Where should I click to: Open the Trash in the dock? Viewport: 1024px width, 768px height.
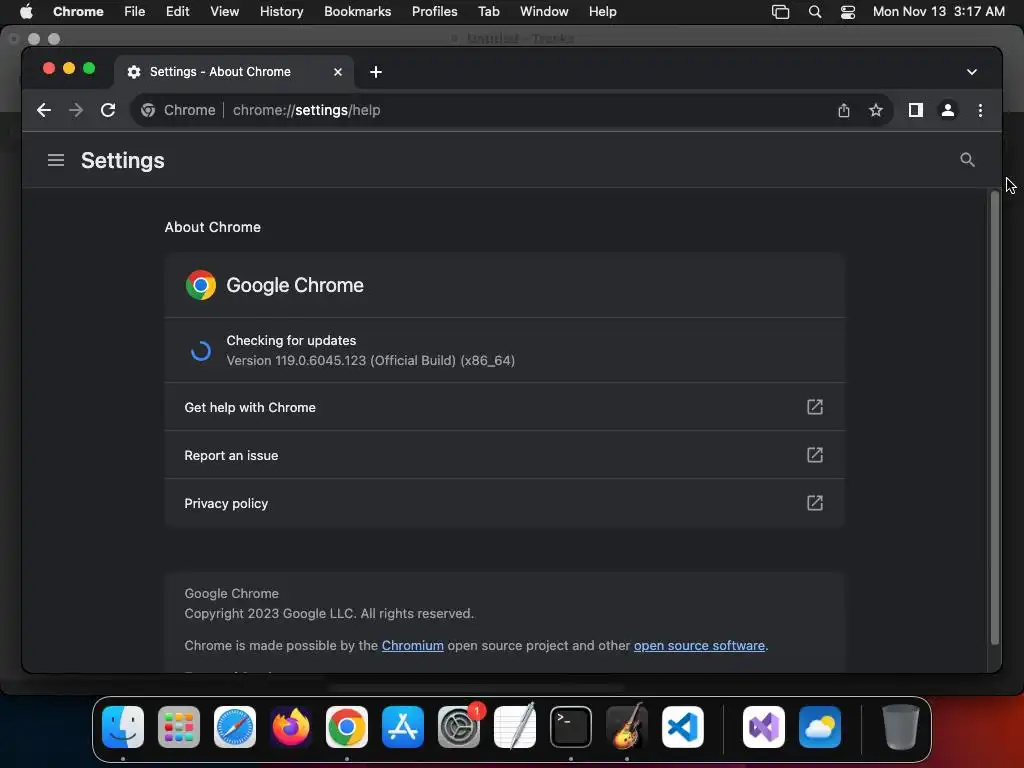901,727
